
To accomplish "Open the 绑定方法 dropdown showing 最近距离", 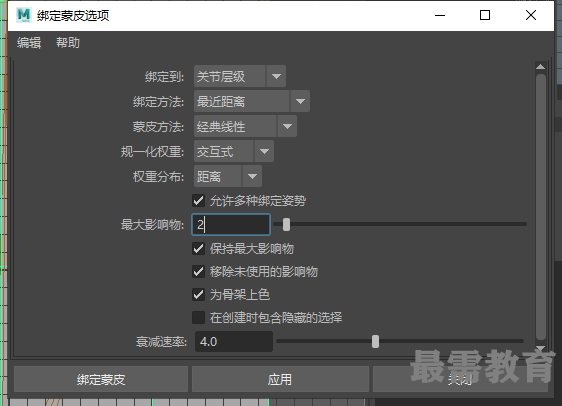I will click(x=252, y=101).
